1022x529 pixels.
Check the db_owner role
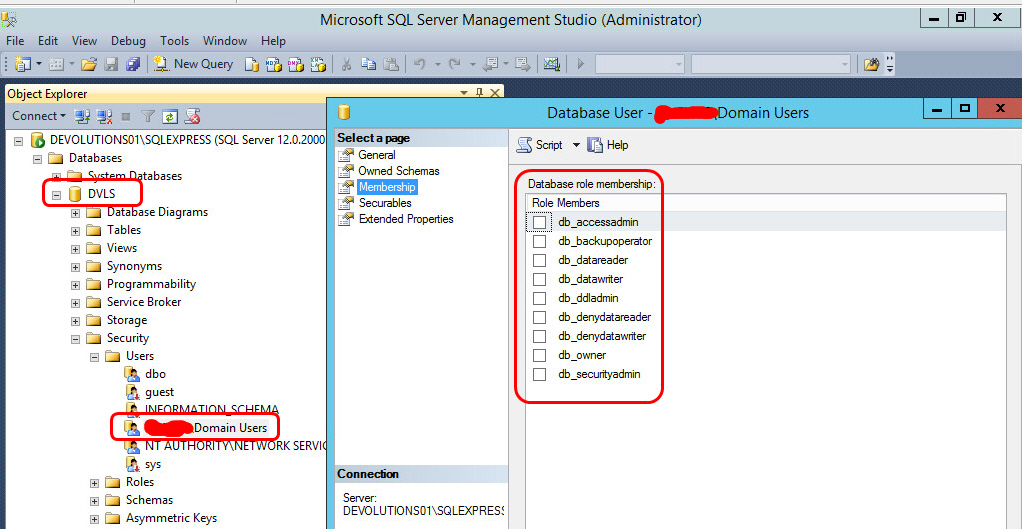539,355
